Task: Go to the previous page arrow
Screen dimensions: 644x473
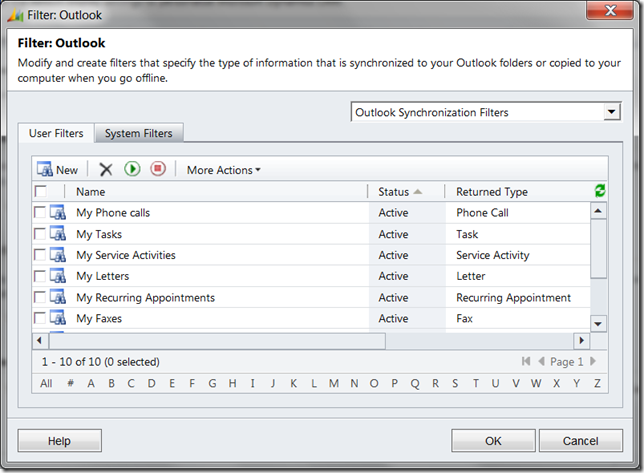Action: tap(541, 361)
